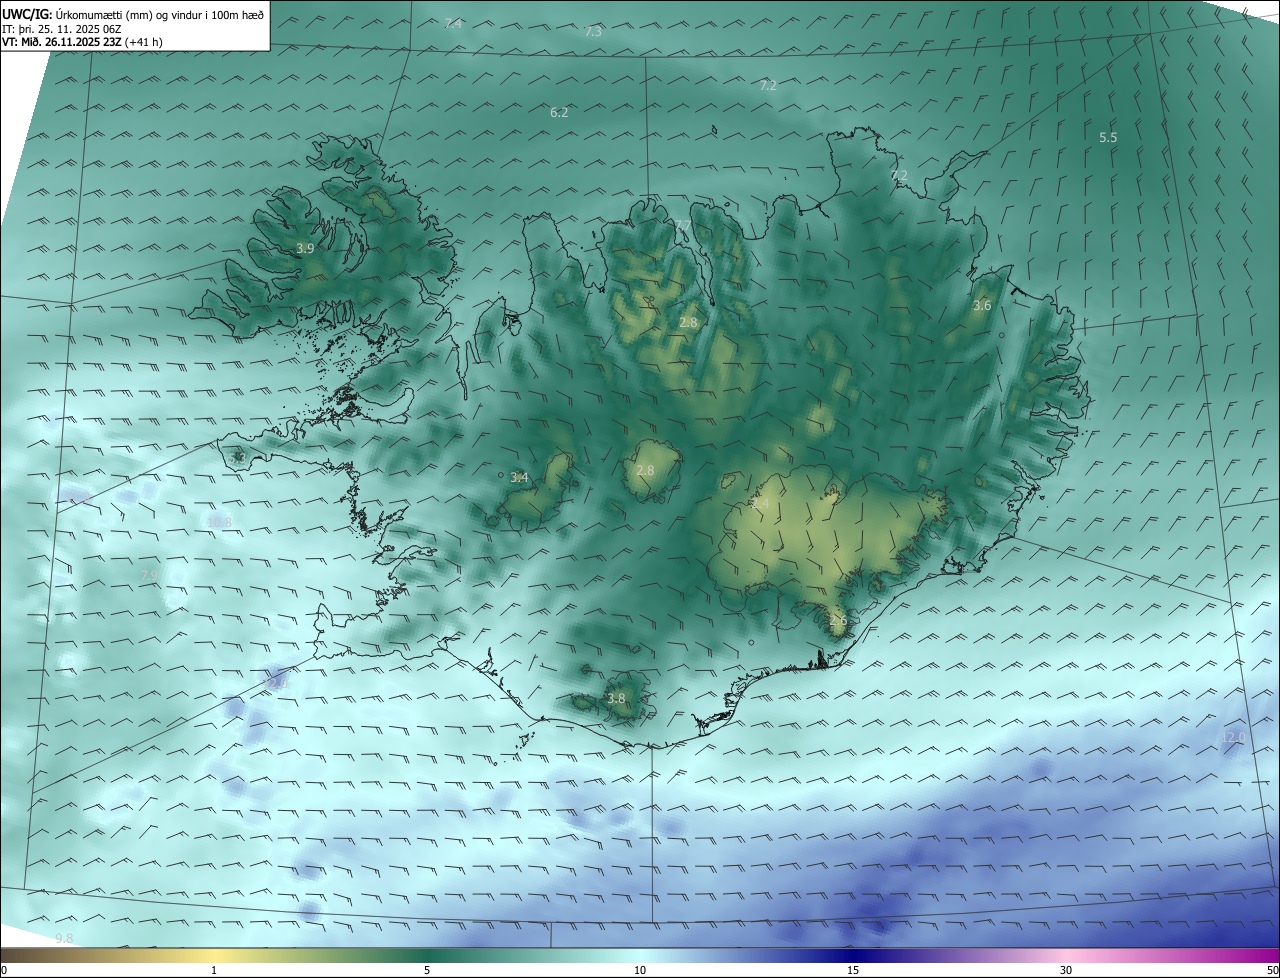
Task: Click the colour scale tick labelled 5
Action: (427, 970)
